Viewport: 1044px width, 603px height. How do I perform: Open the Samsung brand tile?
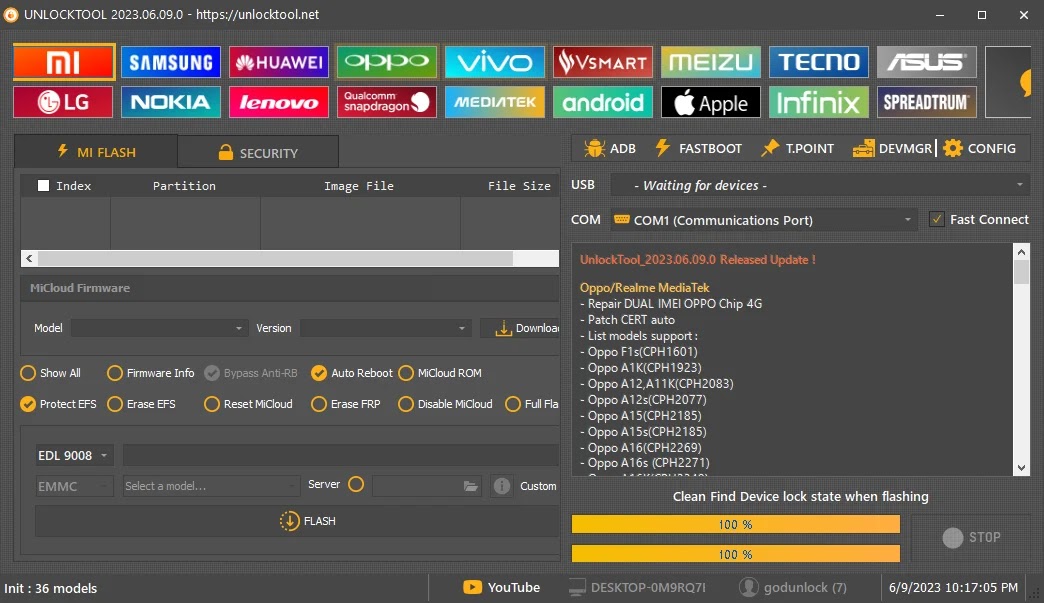click(x=171, y=63)
